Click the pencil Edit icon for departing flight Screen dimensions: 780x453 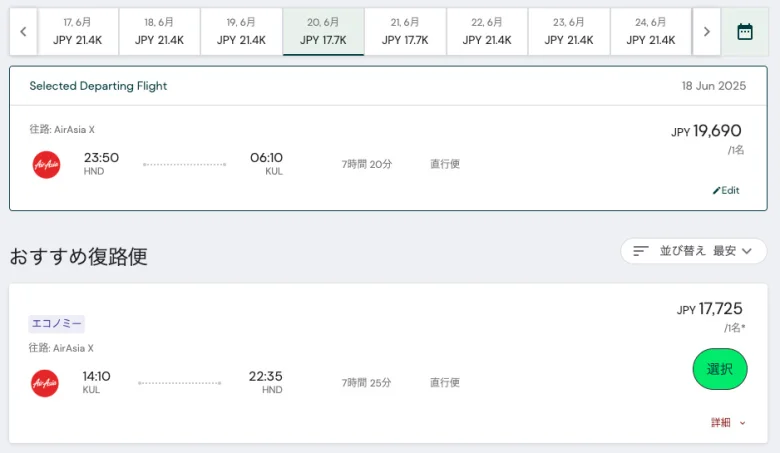[716, 190]
